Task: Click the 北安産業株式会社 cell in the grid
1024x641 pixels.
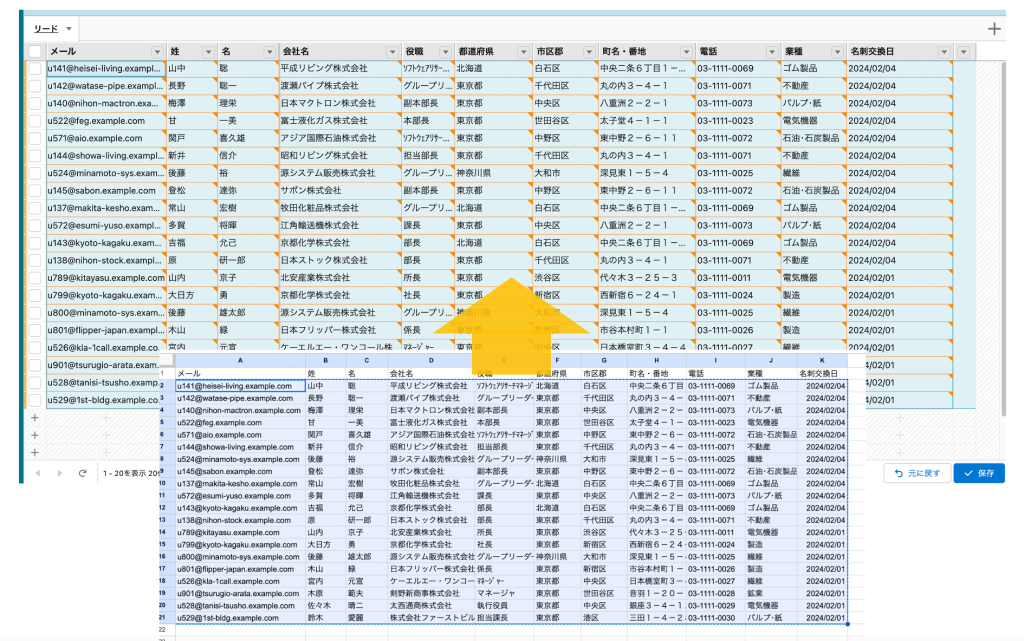Action: pyautogui.click(x=340, y=278)
